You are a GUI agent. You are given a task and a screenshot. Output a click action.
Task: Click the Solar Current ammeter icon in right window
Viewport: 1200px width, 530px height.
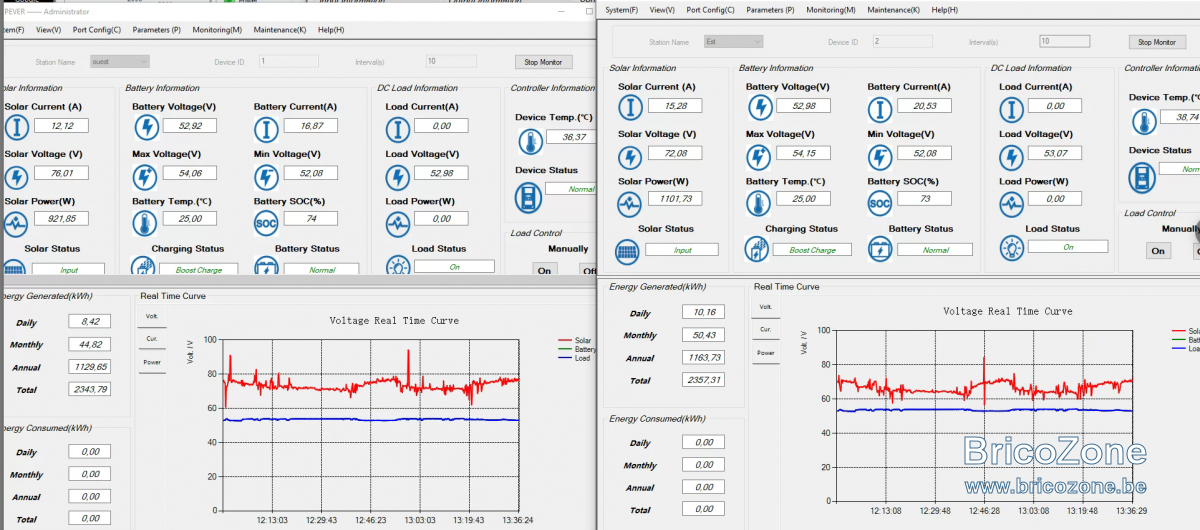tap(630, 108)
